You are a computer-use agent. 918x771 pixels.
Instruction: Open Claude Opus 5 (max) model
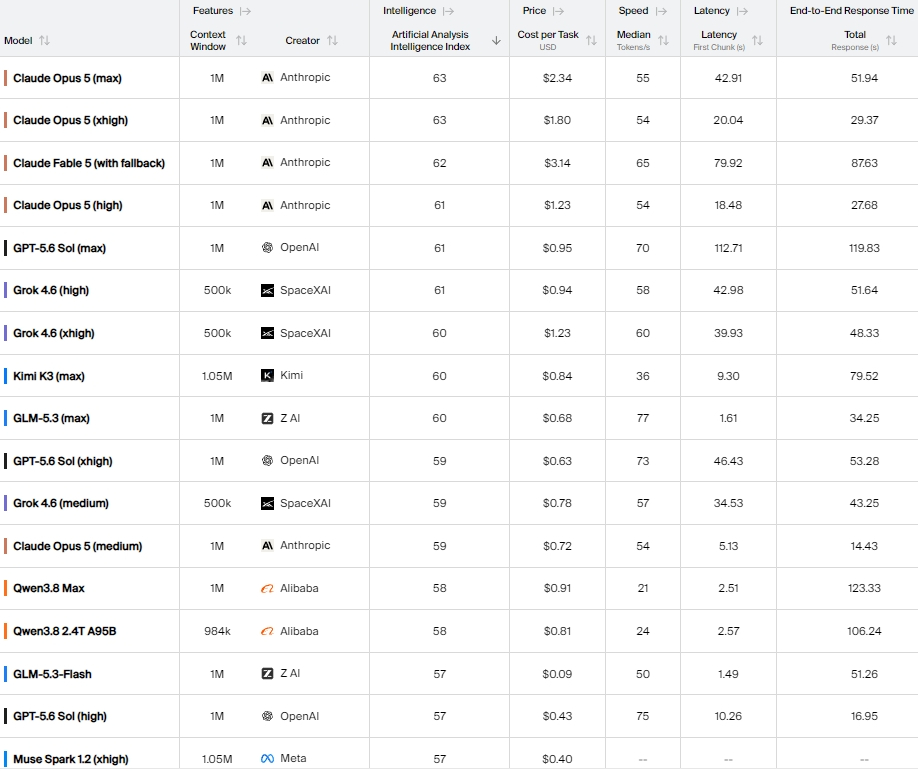(x=67, y=78)
